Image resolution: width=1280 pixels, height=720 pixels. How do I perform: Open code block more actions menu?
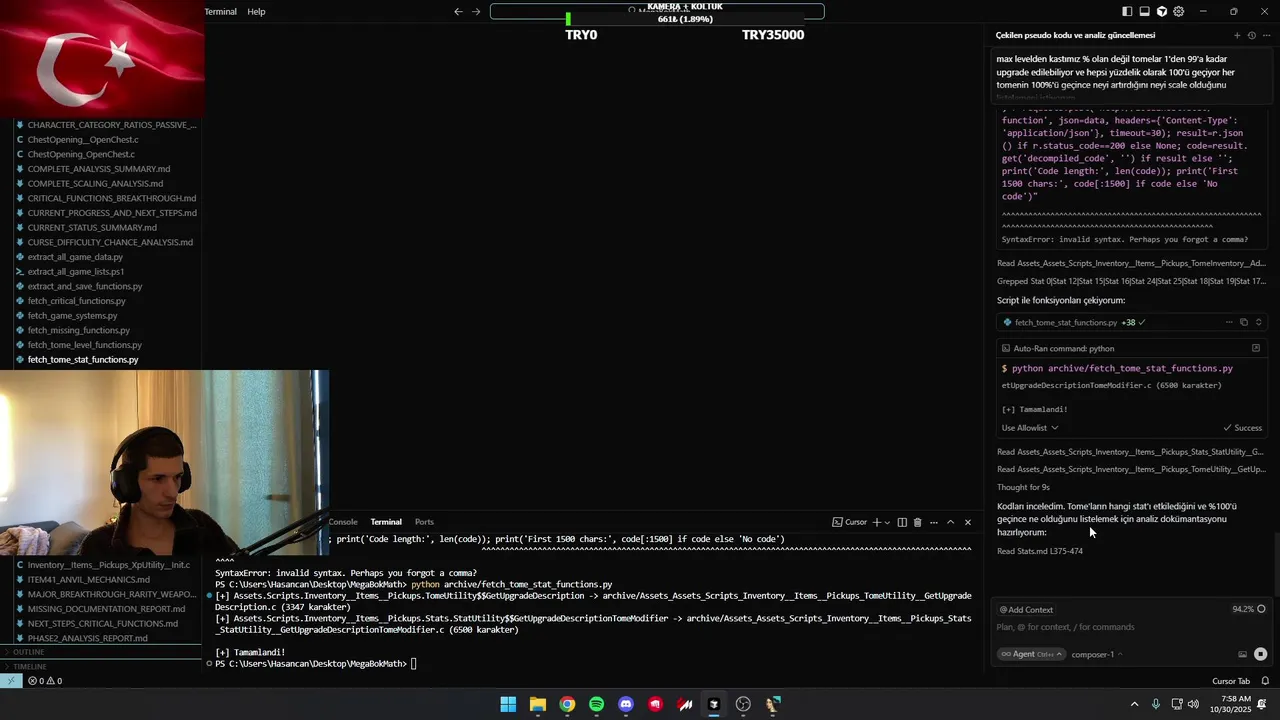tap(1229, 322)
